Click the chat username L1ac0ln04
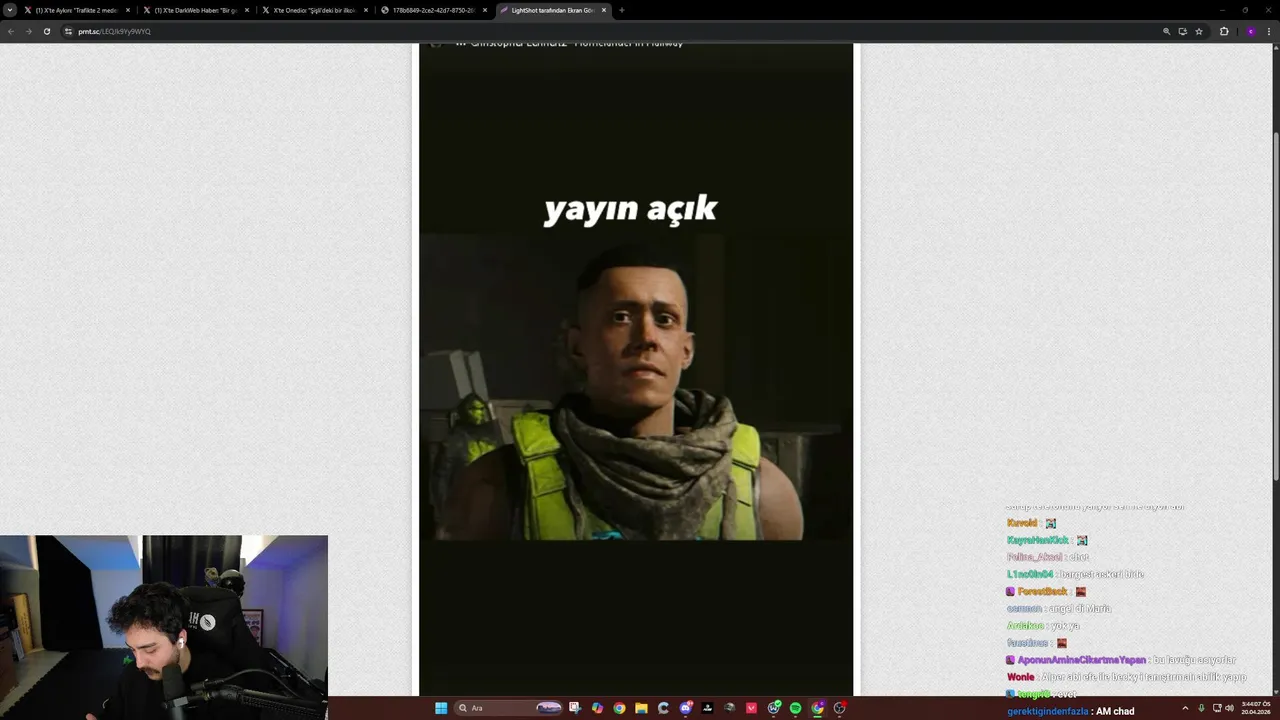The height and width of the screenshot is (720, 1280). [1030, 574]
